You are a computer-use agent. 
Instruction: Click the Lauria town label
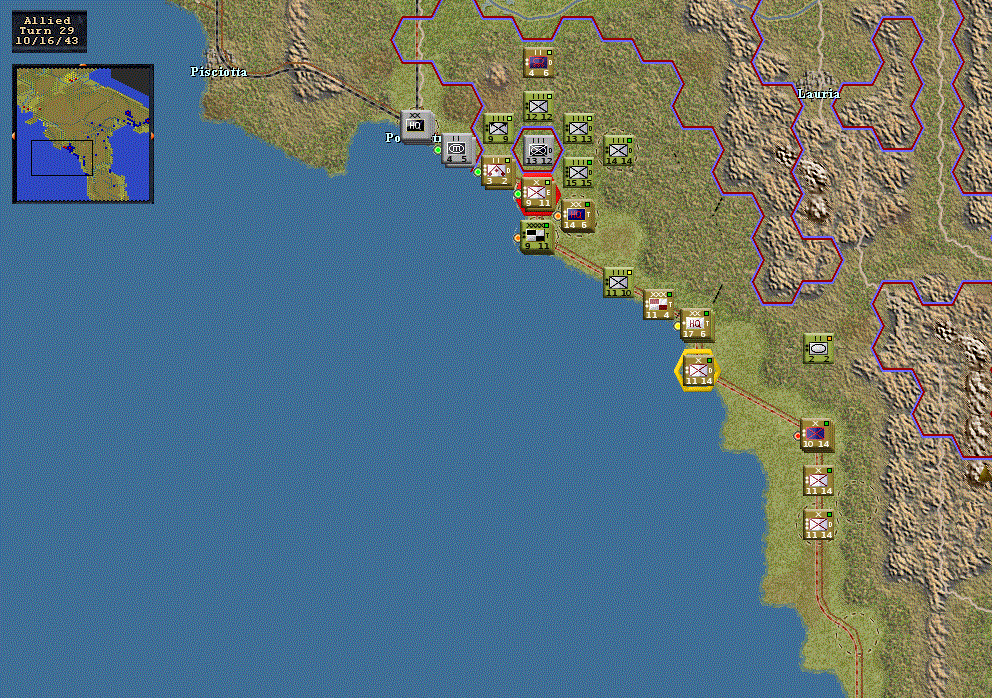819,94
